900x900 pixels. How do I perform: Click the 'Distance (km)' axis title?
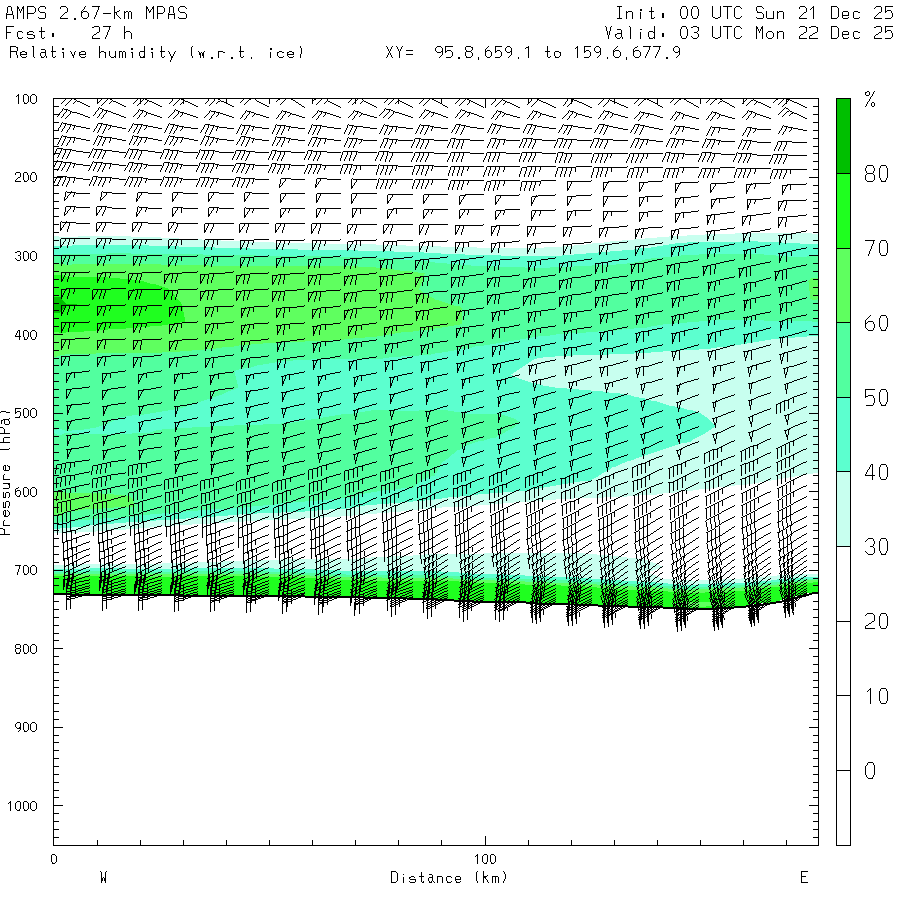pos(449,878)
